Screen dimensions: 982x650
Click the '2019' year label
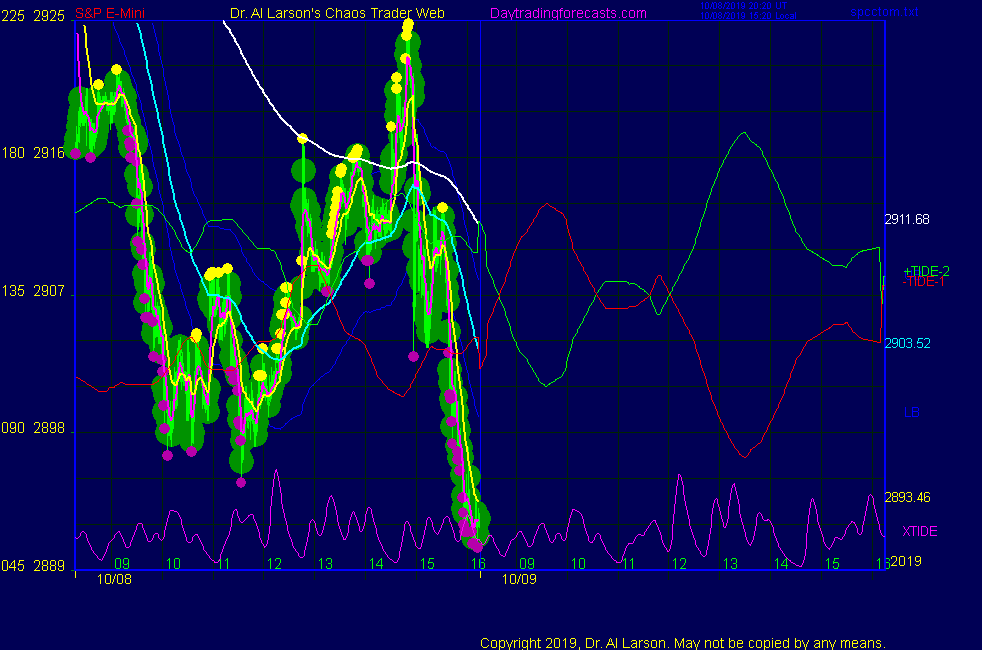[906, 561]
